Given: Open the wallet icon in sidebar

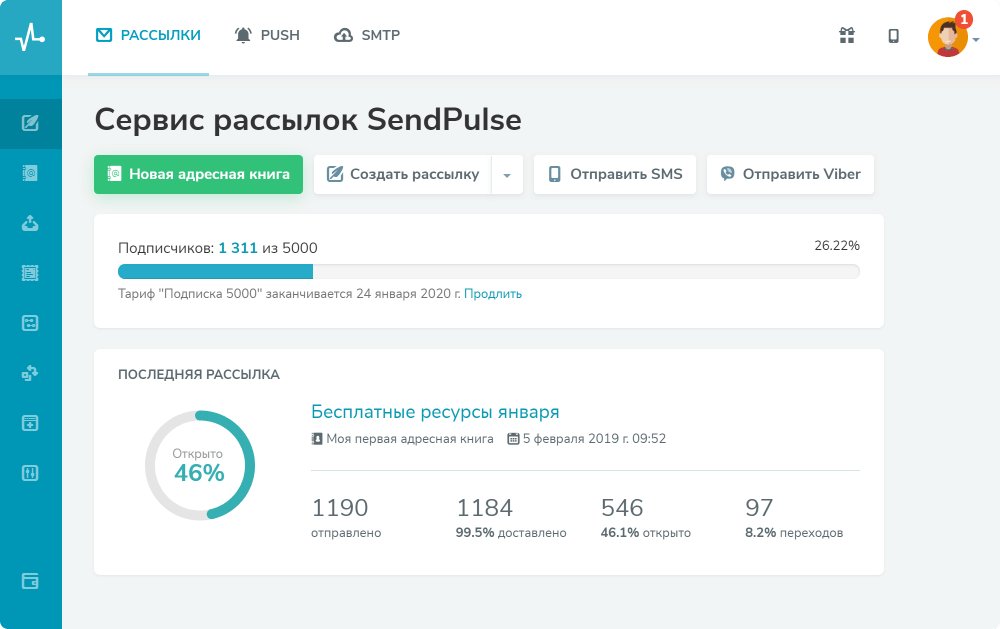Looking at the screenshot, I should (x=30, y=581).
